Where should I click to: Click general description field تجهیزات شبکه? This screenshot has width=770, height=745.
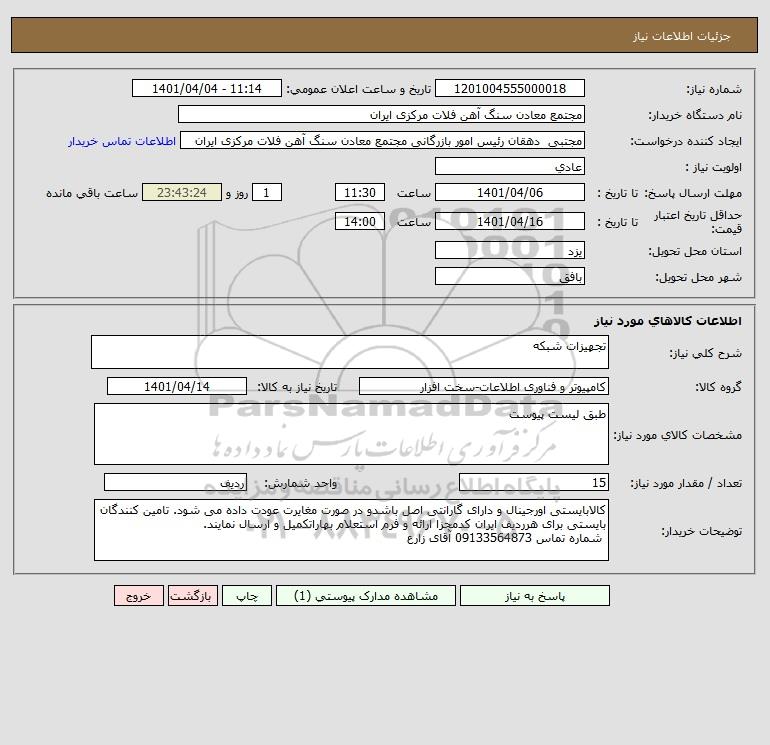[350, 352]
